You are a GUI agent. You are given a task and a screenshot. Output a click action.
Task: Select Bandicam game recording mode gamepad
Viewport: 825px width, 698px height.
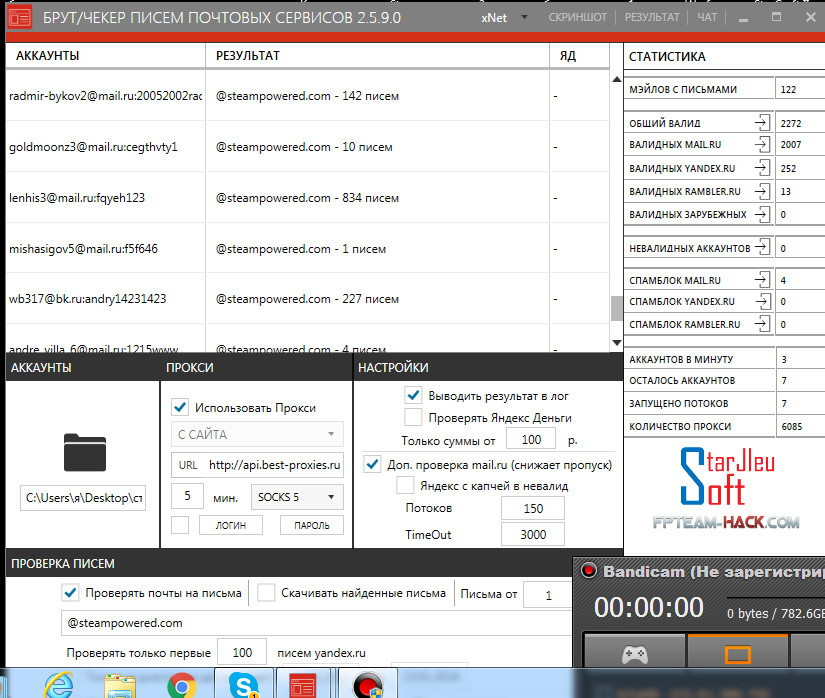635,654
